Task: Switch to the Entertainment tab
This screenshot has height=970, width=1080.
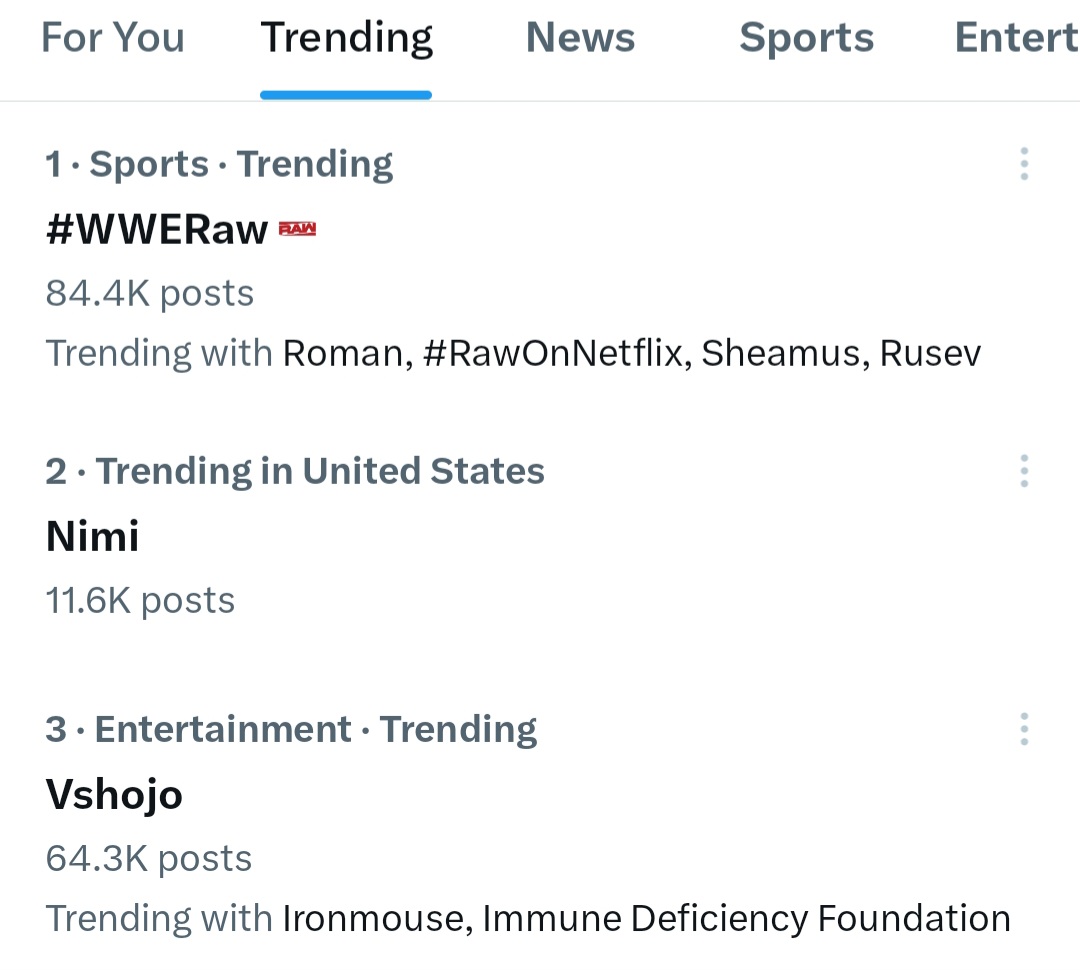Action: click(x=1017, y=37)
